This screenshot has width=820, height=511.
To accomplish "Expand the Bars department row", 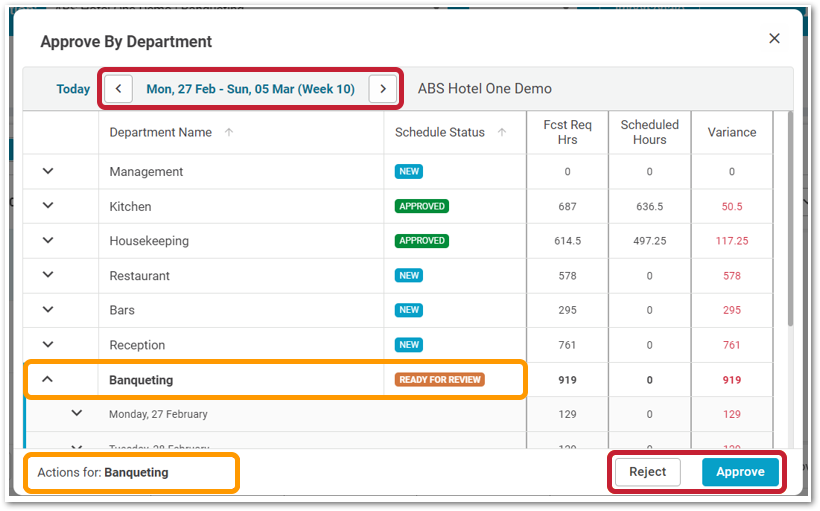I will pos(48,310).
